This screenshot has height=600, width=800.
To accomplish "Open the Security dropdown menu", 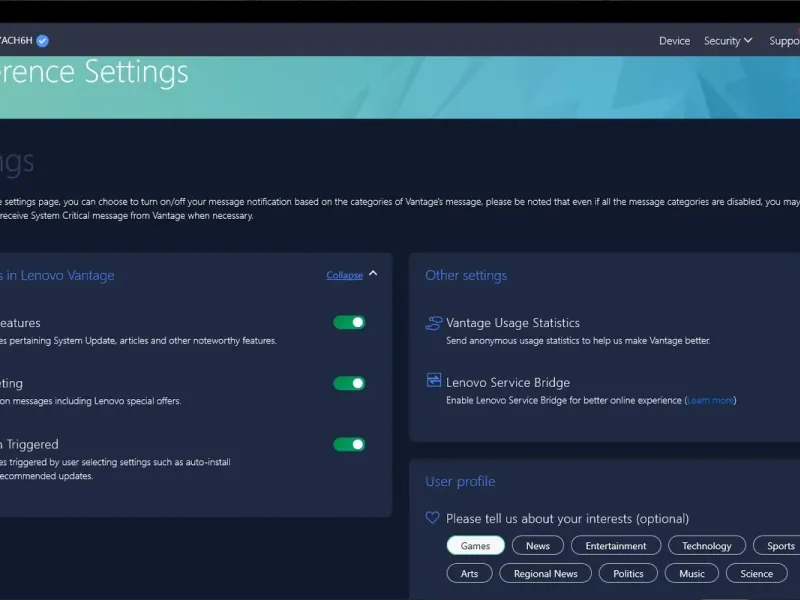I will [728, 41].
